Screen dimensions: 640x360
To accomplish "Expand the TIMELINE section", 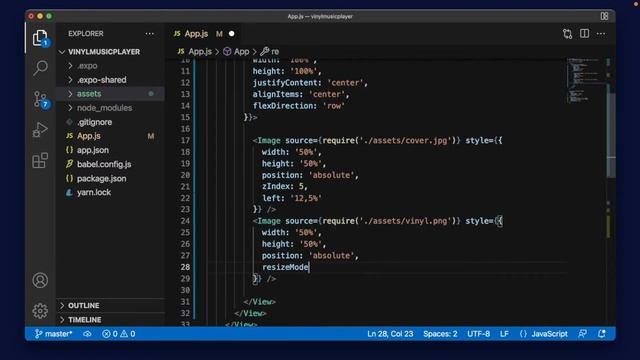I will pos(111,320).
